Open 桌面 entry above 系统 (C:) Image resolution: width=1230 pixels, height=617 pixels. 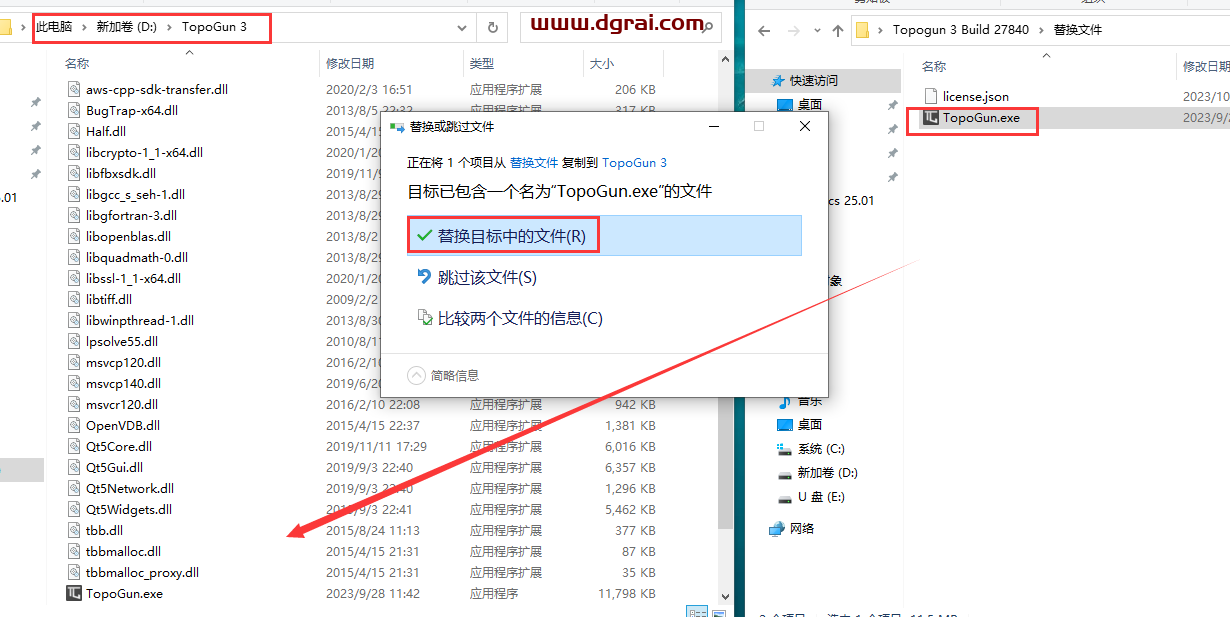(810, 424)
